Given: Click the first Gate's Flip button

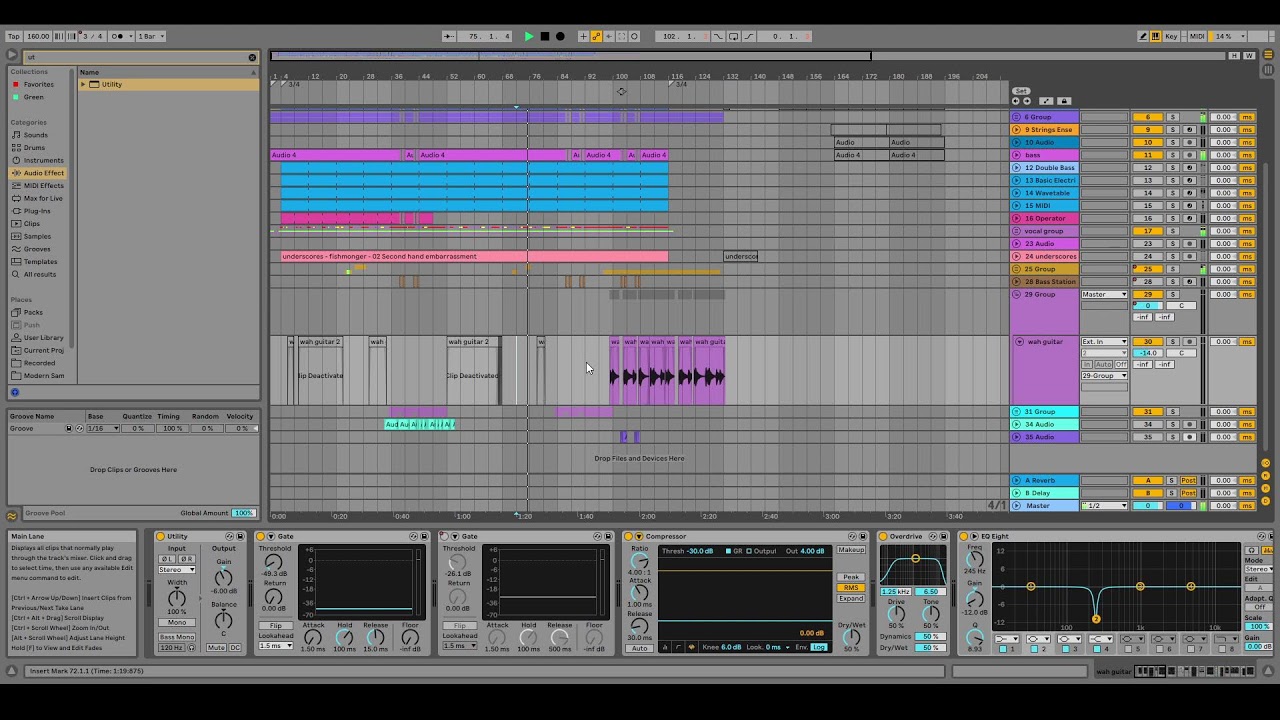Looking at the screenshot, I should point(276,625).
